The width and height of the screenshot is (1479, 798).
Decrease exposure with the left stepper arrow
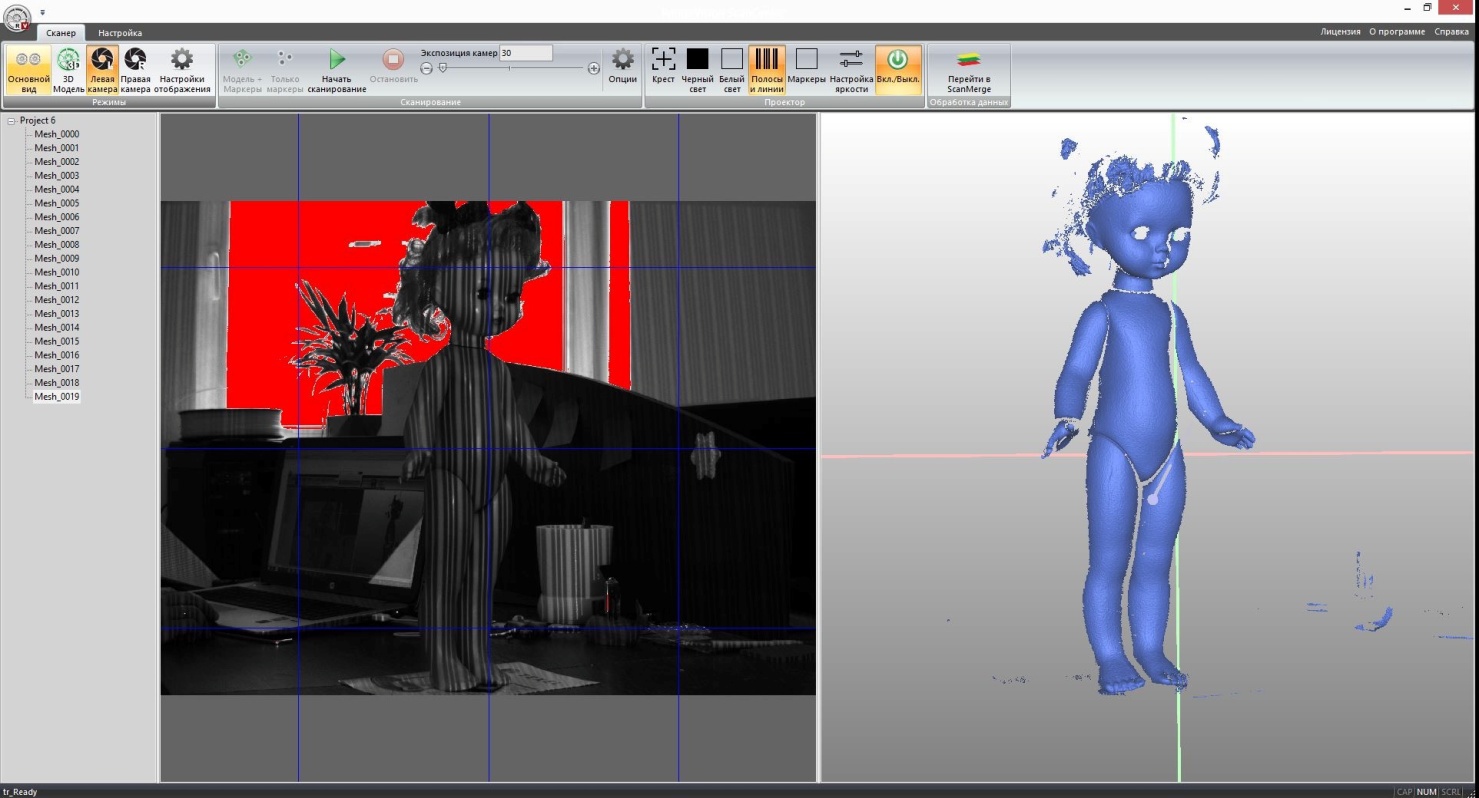coord(426,68)
